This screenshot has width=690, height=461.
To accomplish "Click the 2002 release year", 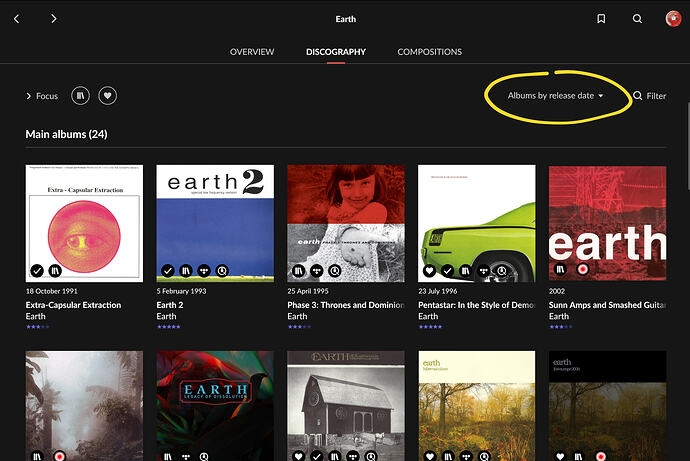I will tap(557, 291).
